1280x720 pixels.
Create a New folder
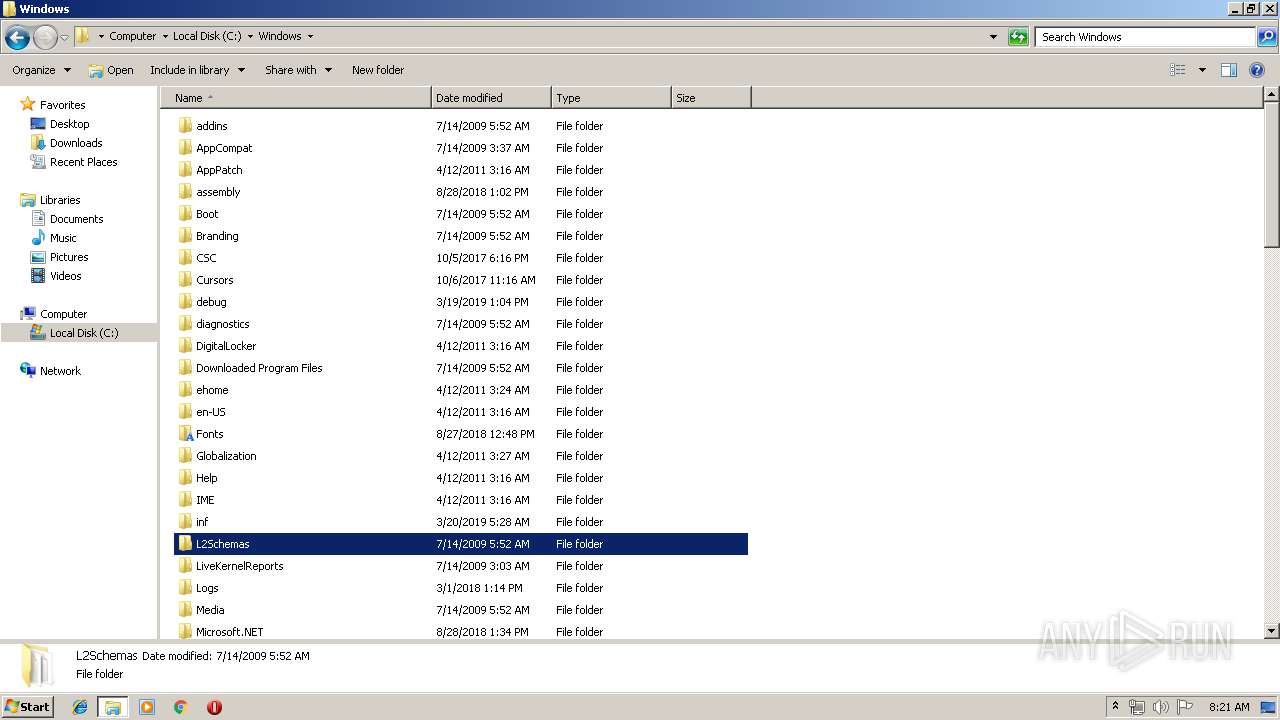(x=378, y=70)
